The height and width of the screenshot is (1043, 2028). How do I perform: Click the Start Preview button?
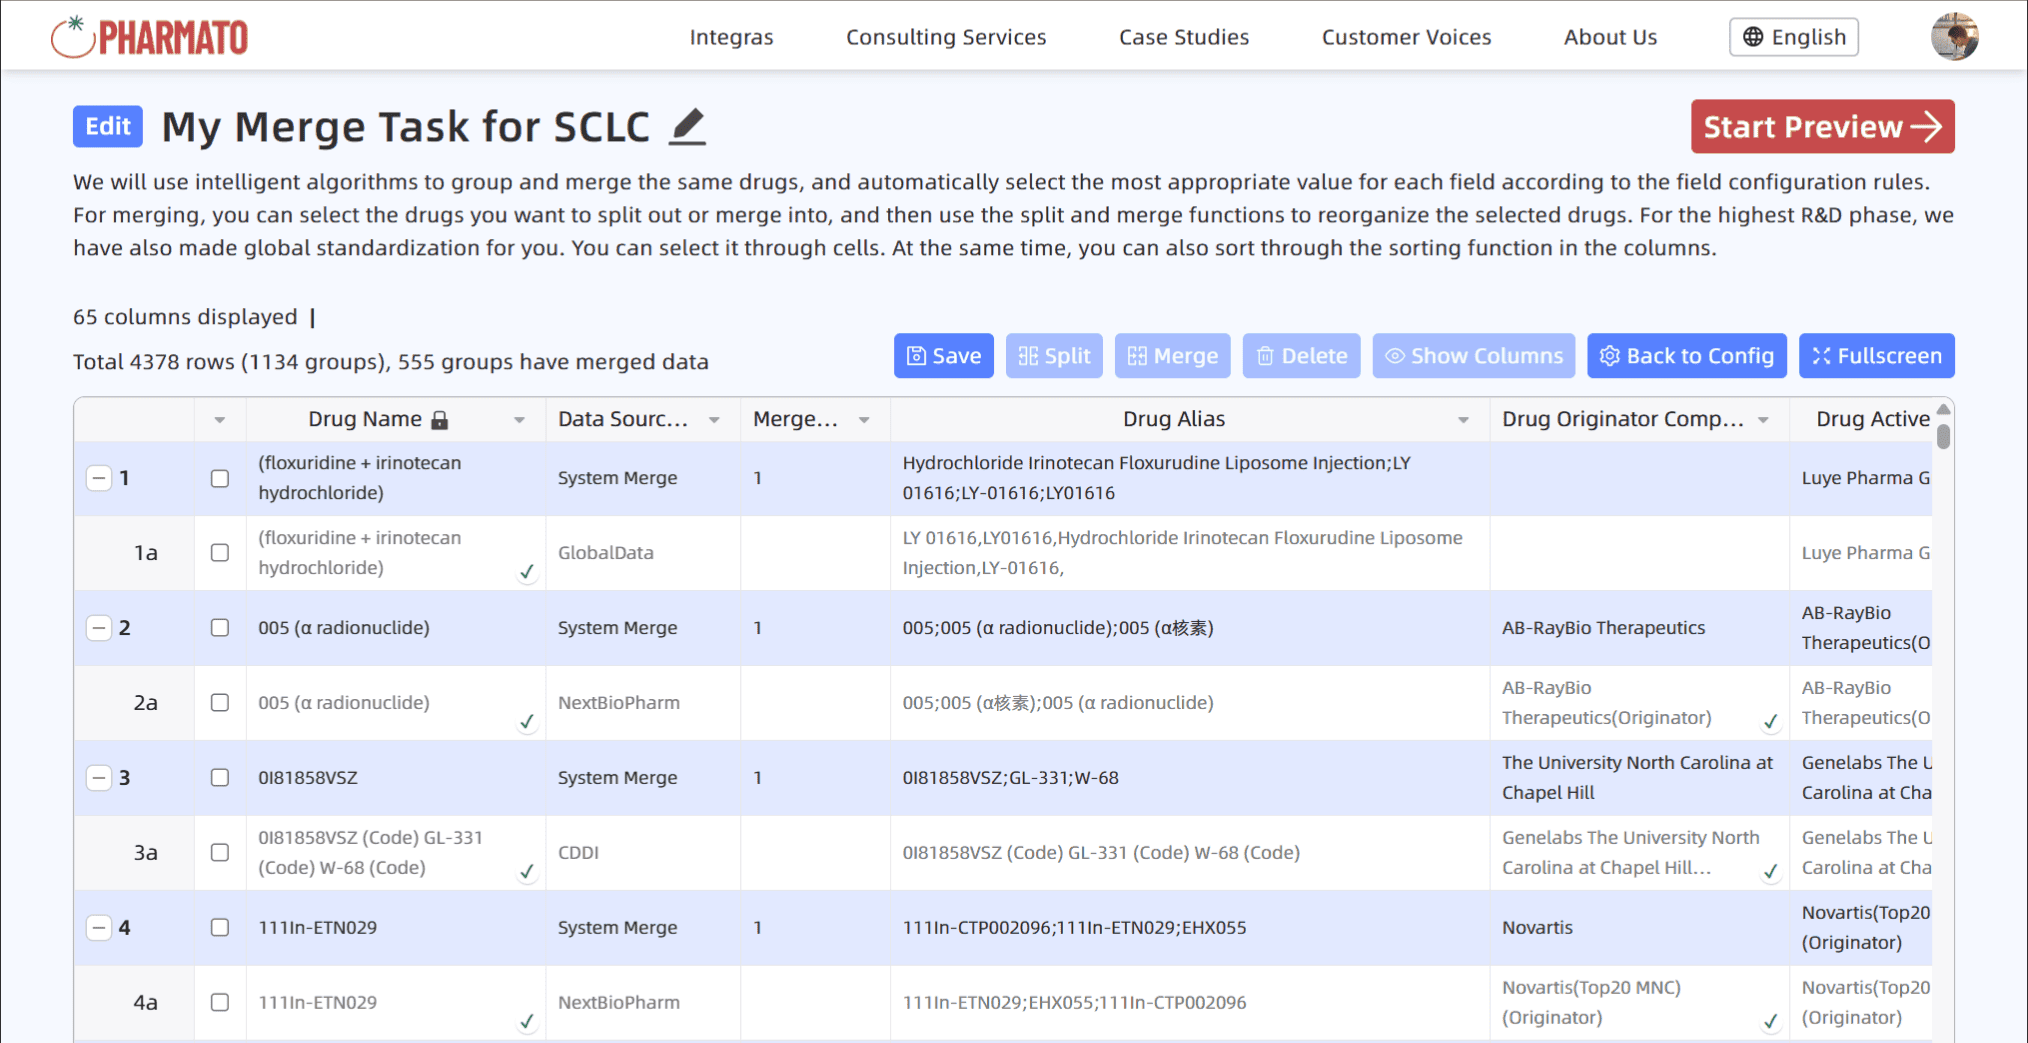(1822, 127)
